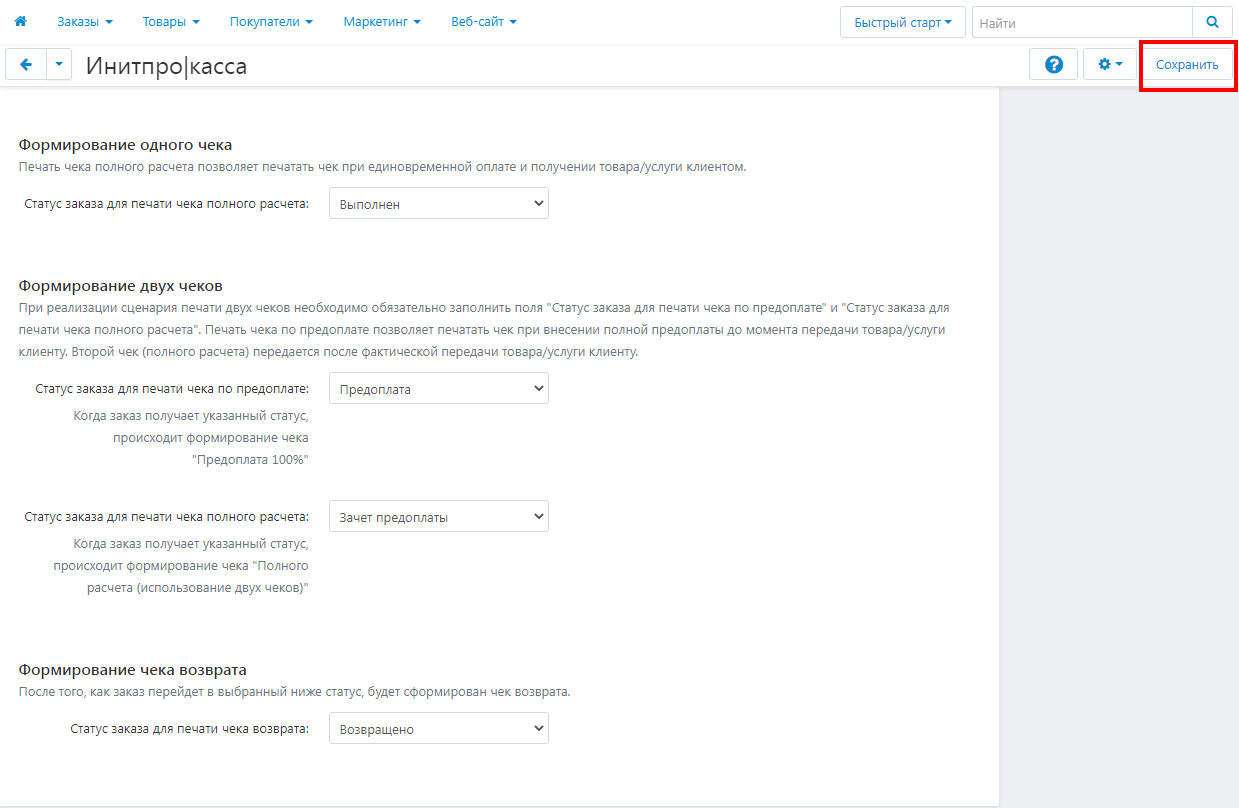Click heading Формирование одного чека
Viewport: 1239px width, 808px height.
125,145
